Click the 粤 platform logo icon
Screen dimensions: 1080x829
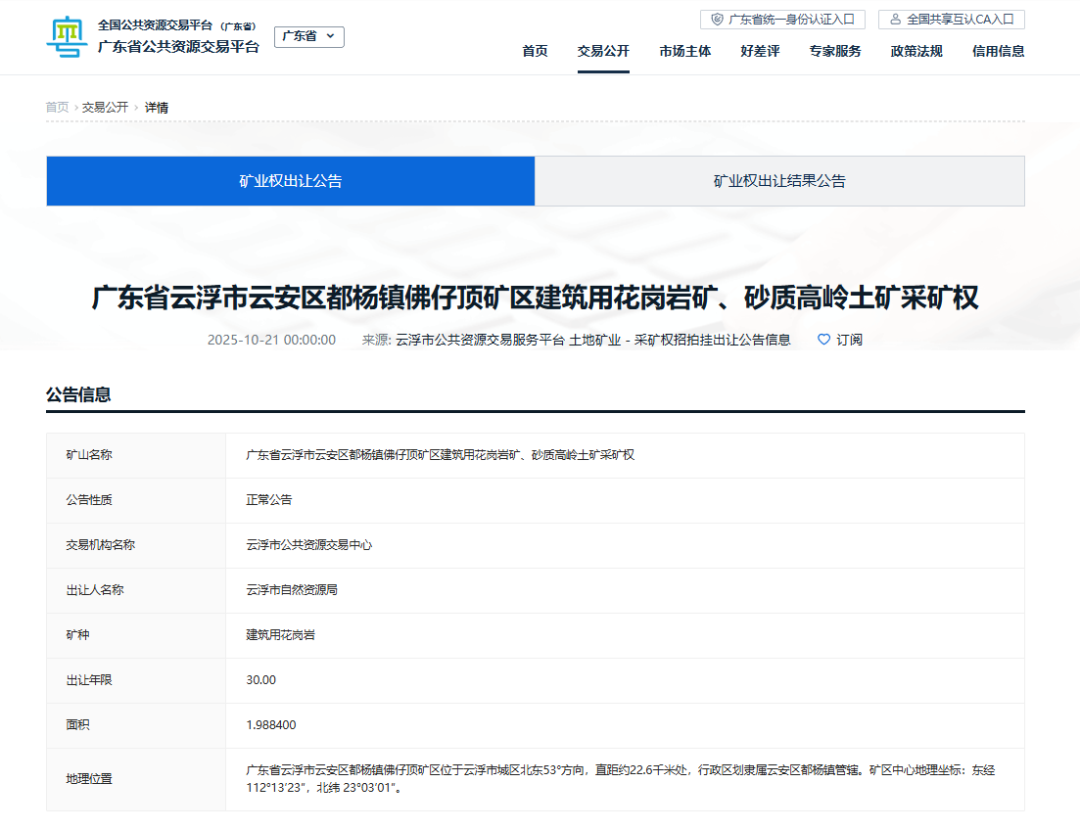[x=66, y=36]
